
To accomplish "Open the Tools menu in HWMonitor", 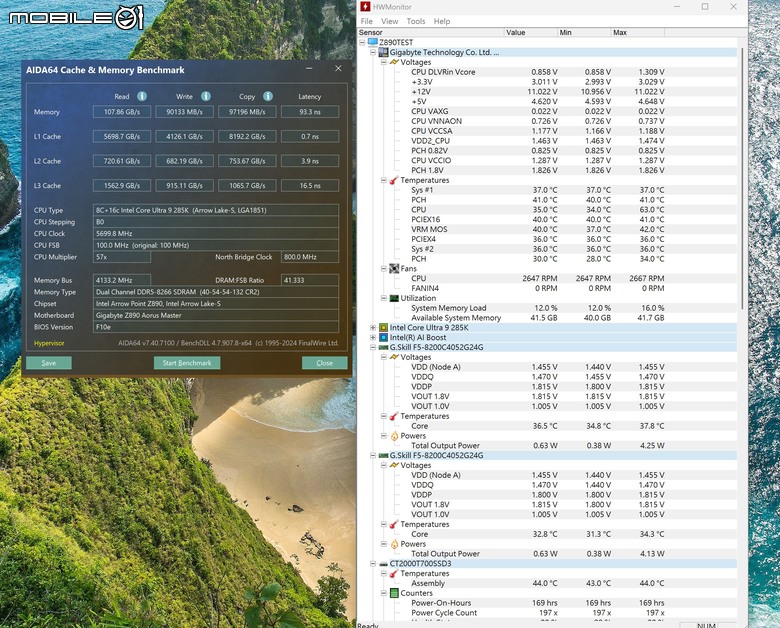I will click(416, 21).
